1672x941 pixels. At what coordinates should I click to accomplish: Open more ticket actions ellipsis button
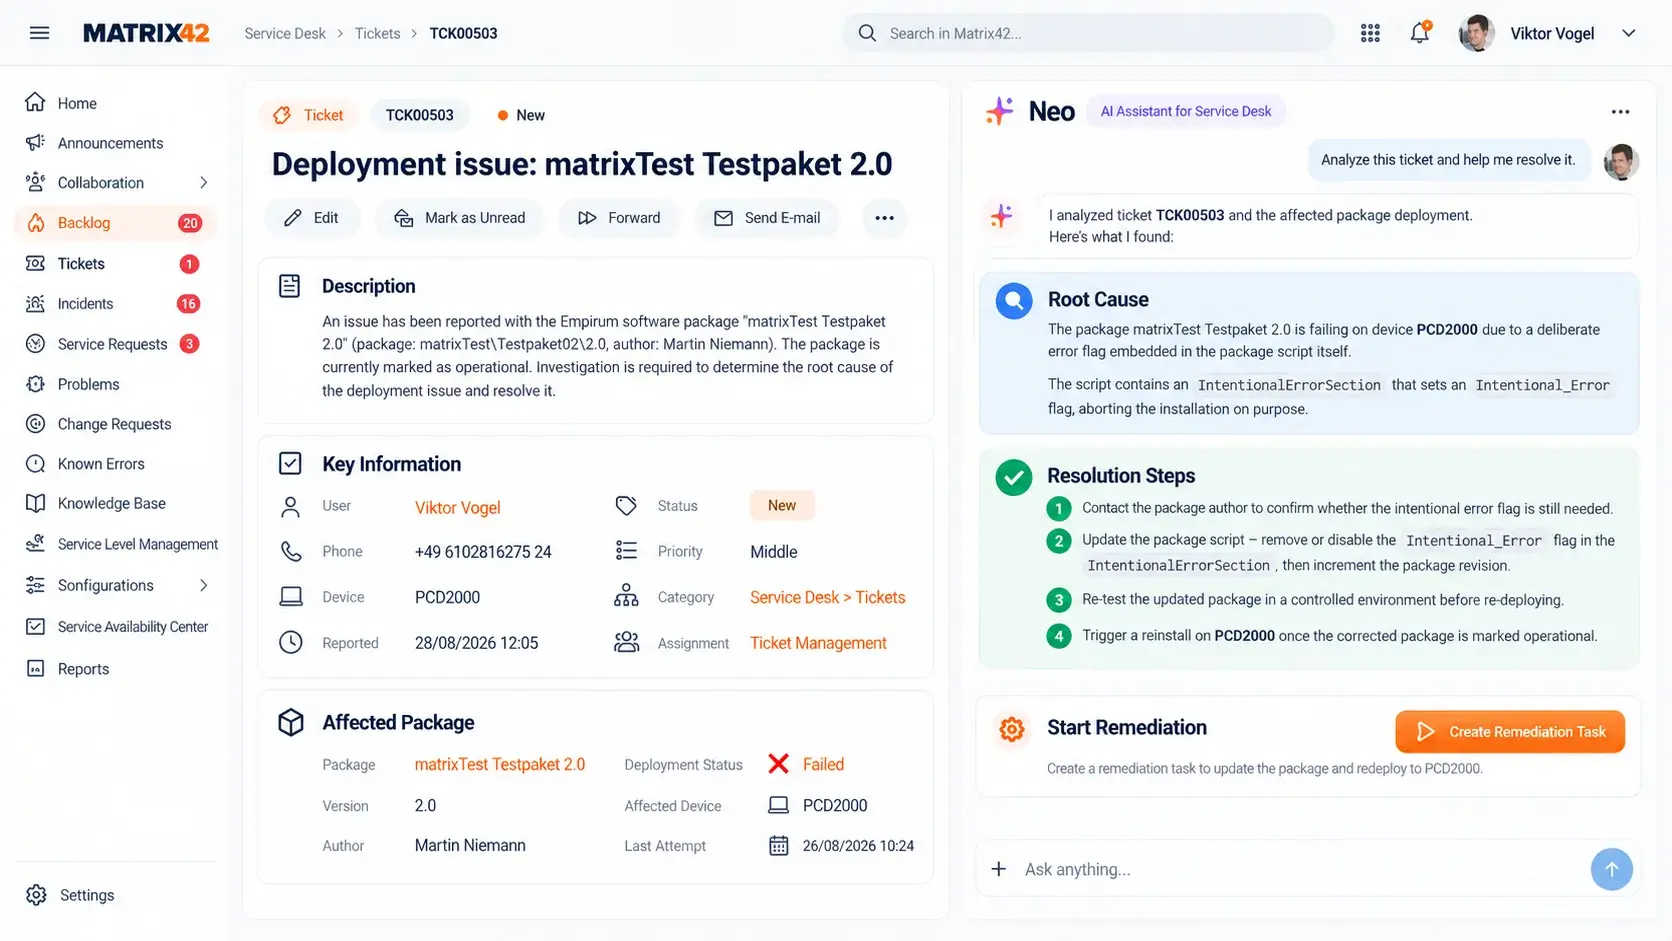click(884, 218)
